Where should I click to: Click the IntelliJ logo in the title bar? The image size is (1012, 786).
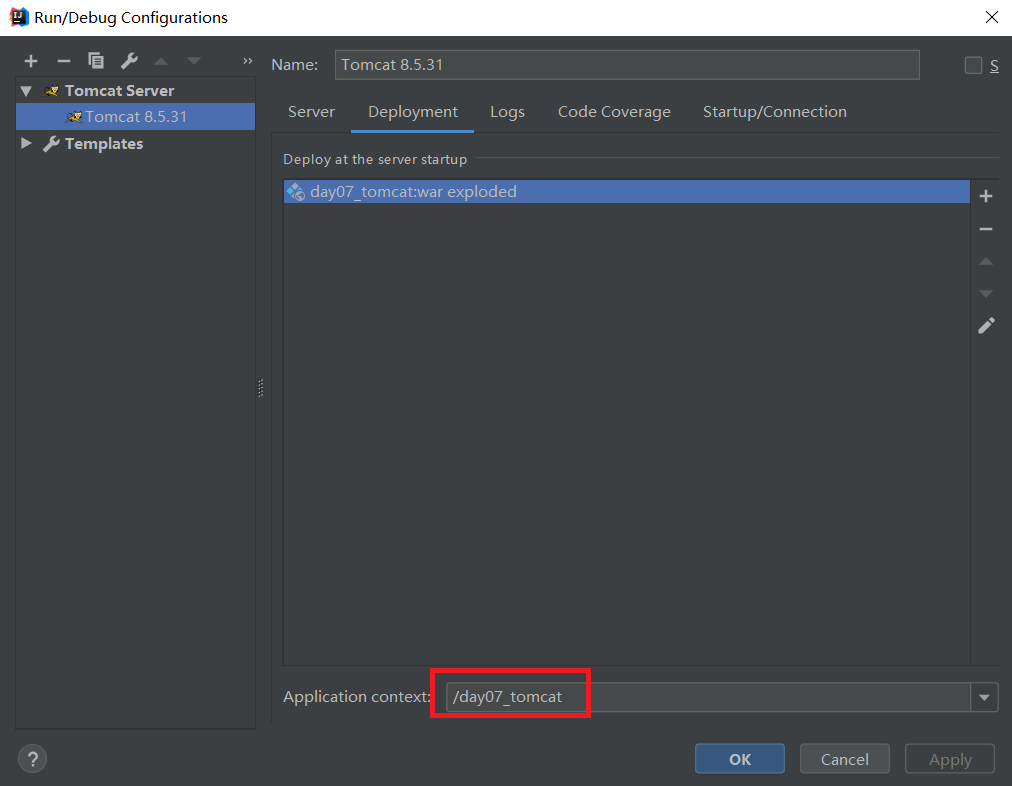(19, 17)
